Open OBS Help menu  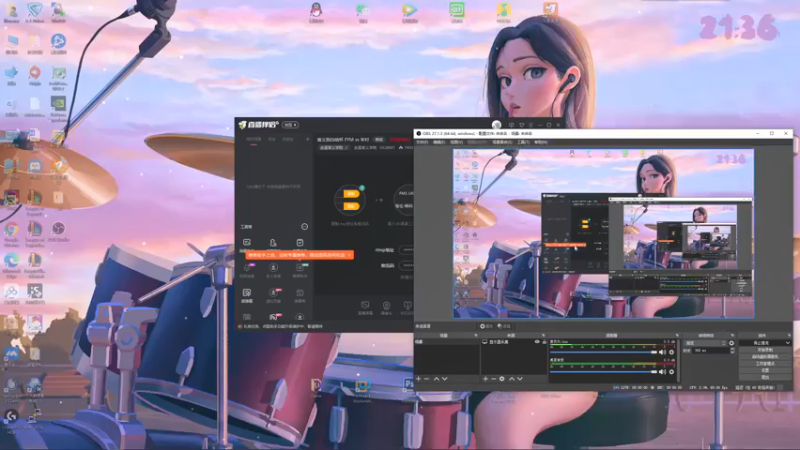(541, 142)
